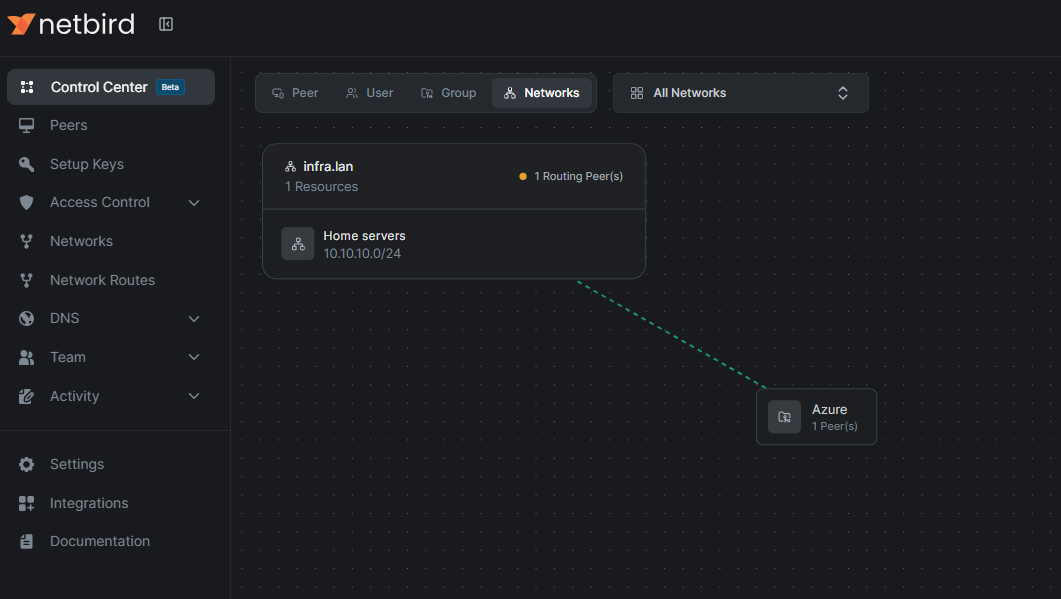
Task: Click the Peers monitor icon in sidebar
Action: coord(27,125)
